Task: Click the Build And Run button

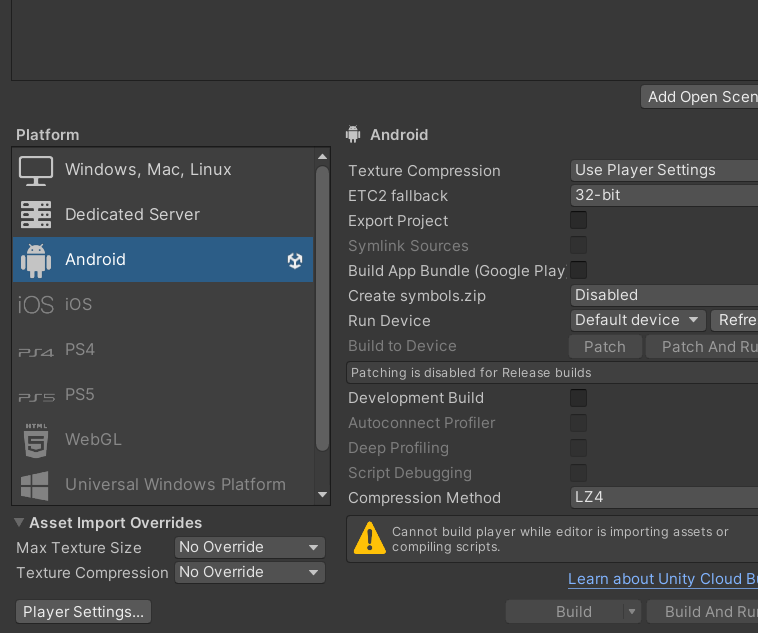Action: point(702,612)
